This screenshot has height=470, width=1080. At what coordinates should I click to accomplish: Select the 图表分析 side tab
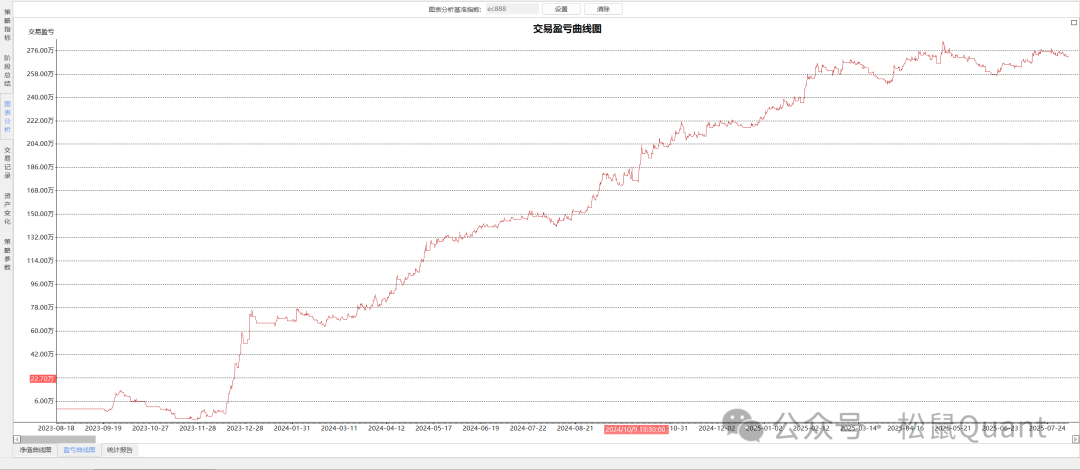(x=7, y=116)
